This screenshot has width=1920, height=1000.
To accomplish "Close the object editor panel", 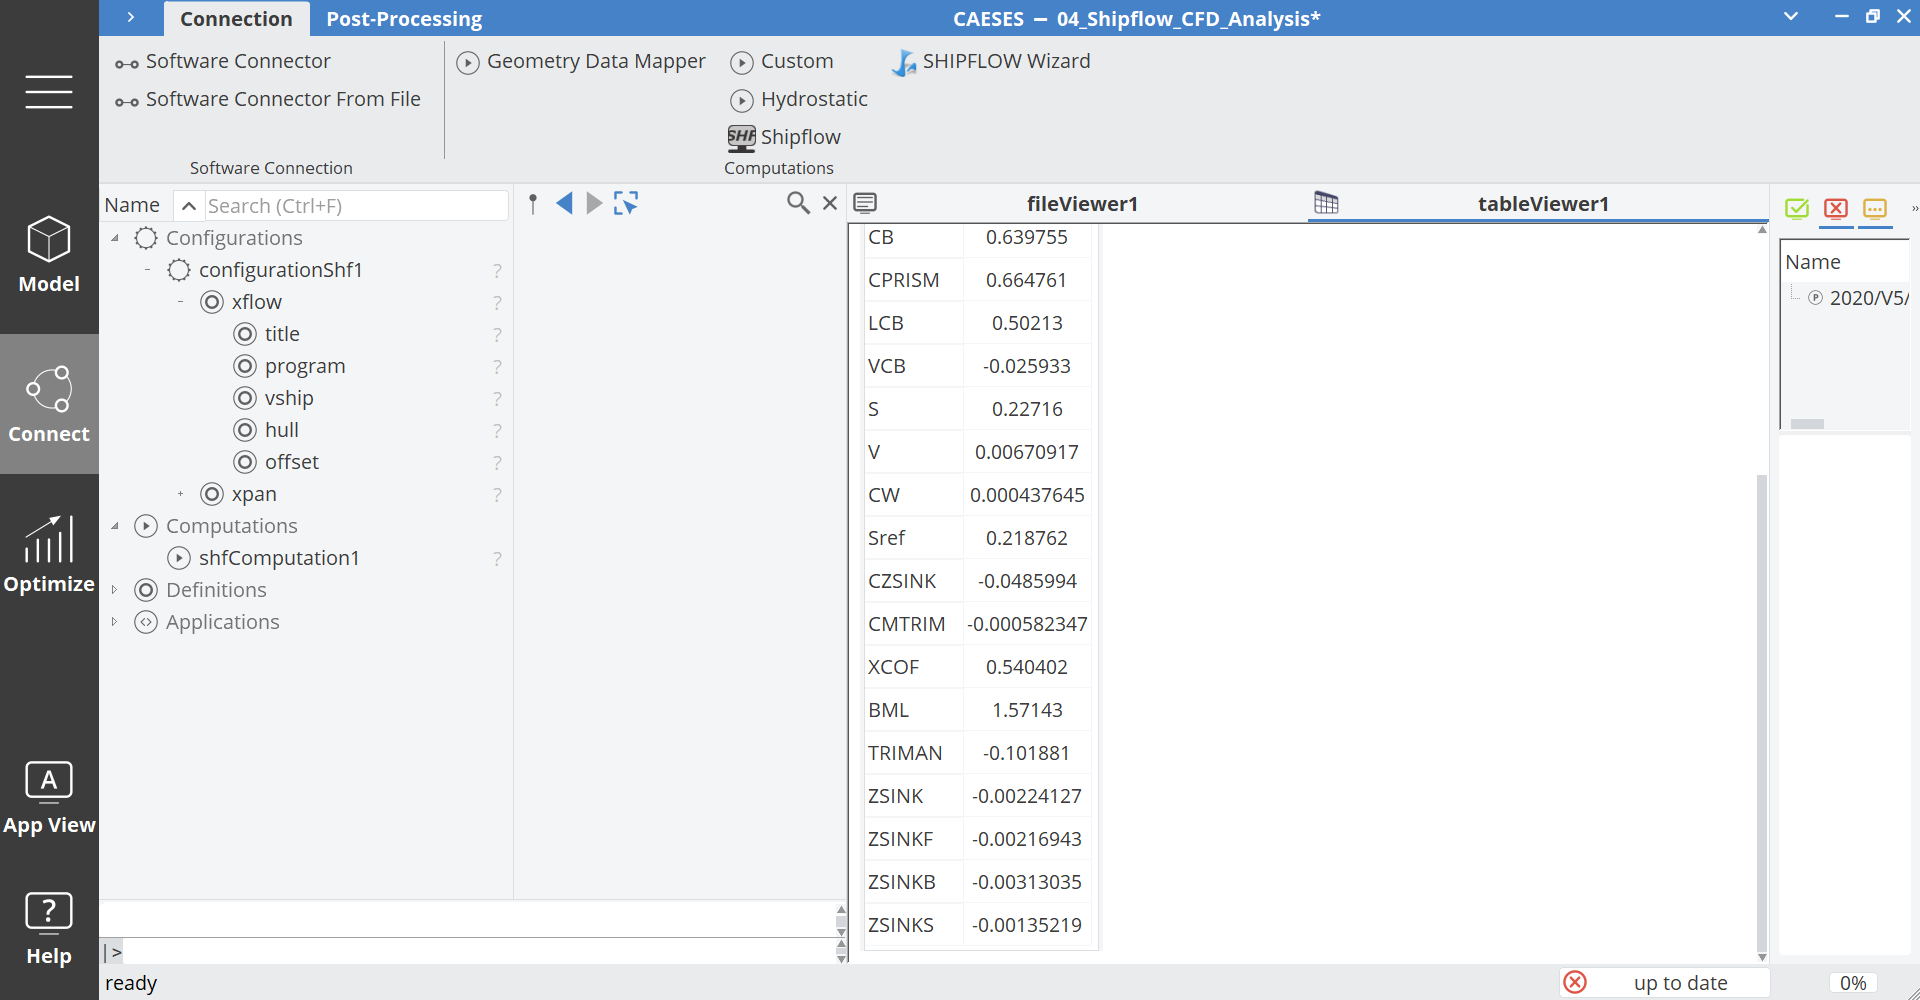I will (830, 204).
